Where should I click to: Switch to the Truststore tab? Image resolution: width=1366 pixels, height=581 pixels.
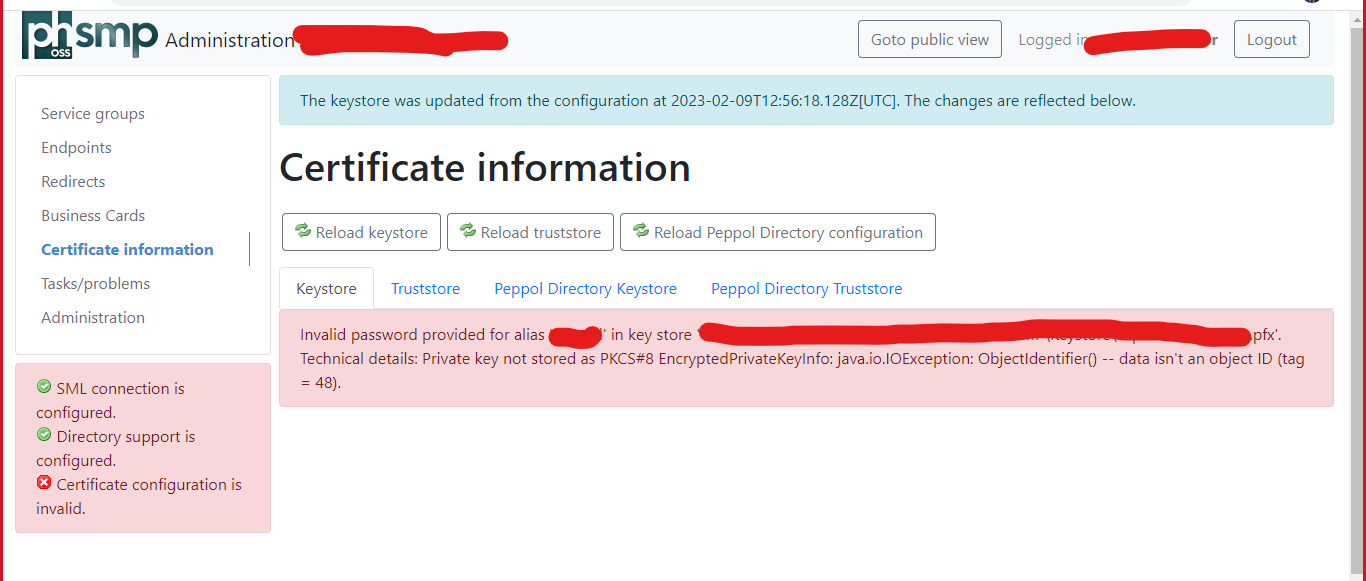pos(425,288)
